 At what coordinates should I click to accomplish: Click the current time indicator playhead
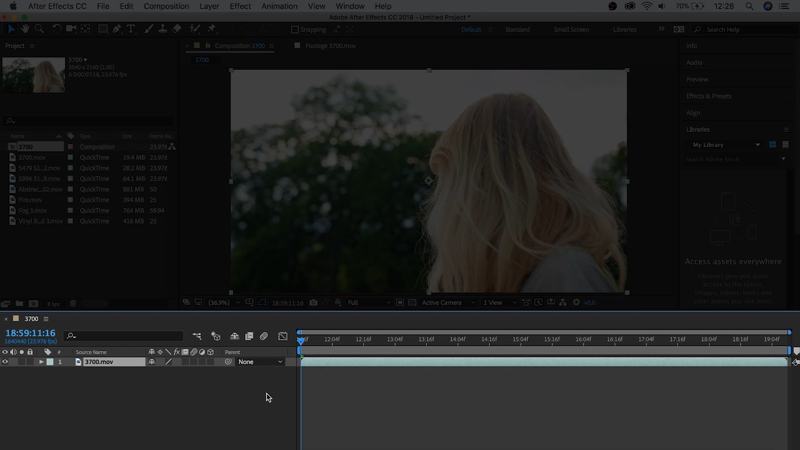click(x=301, y=340)
